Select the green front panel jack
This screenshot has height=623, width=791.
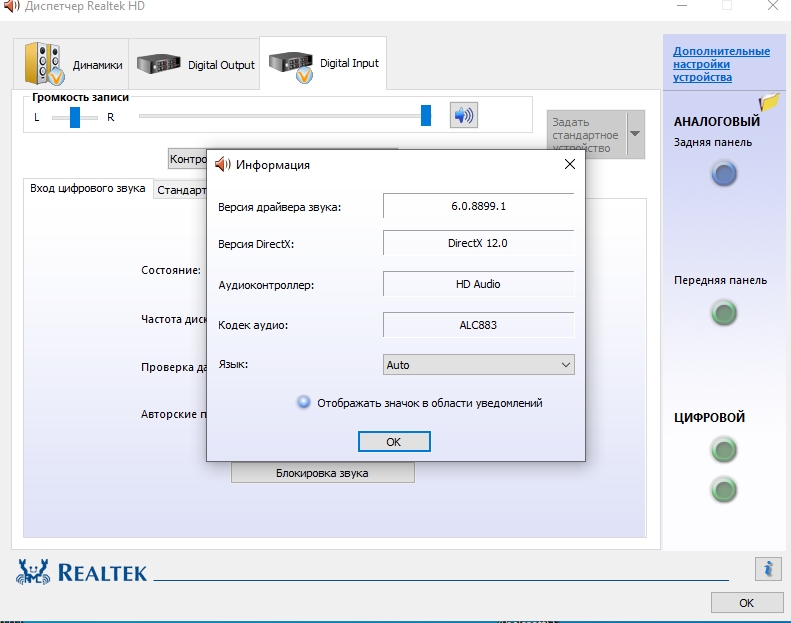[724, 313]
